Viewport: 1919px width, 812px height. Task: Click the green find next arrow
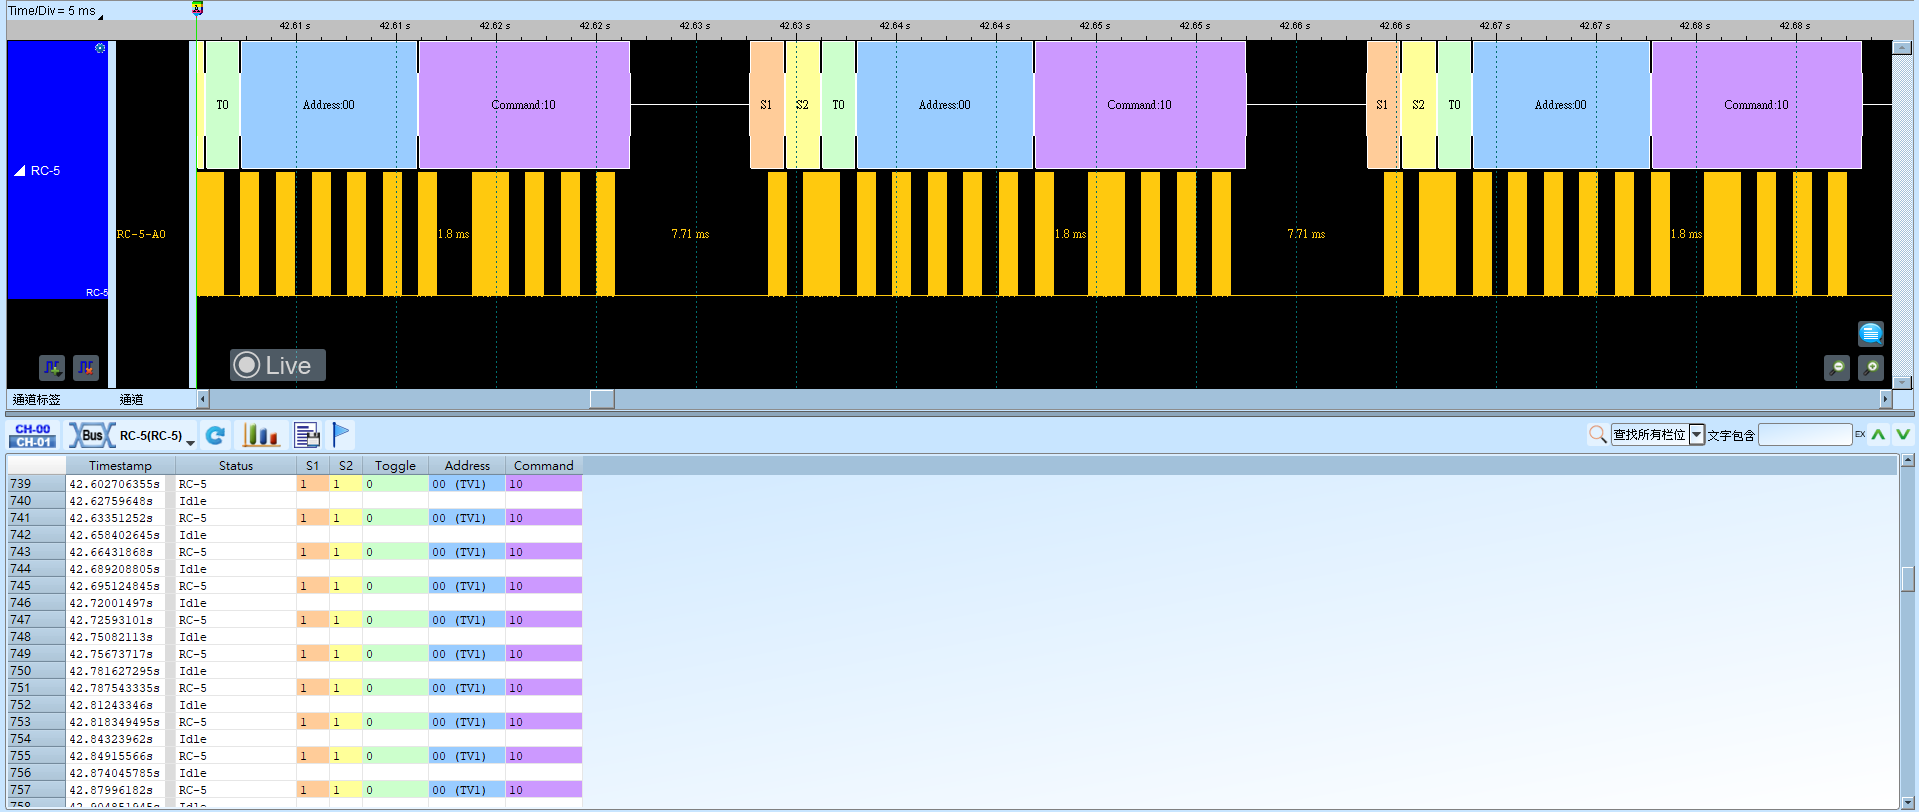(1903, 435)
